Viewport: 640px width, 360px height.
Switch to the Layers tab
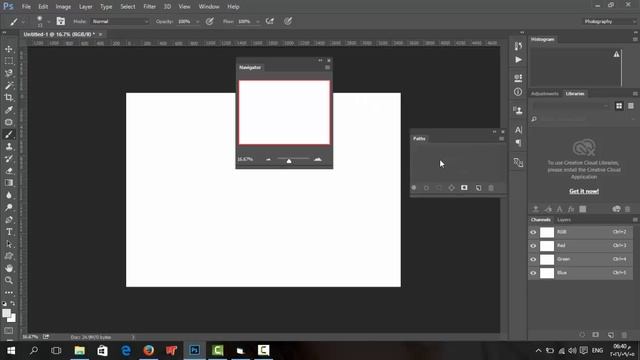[564, 220]
